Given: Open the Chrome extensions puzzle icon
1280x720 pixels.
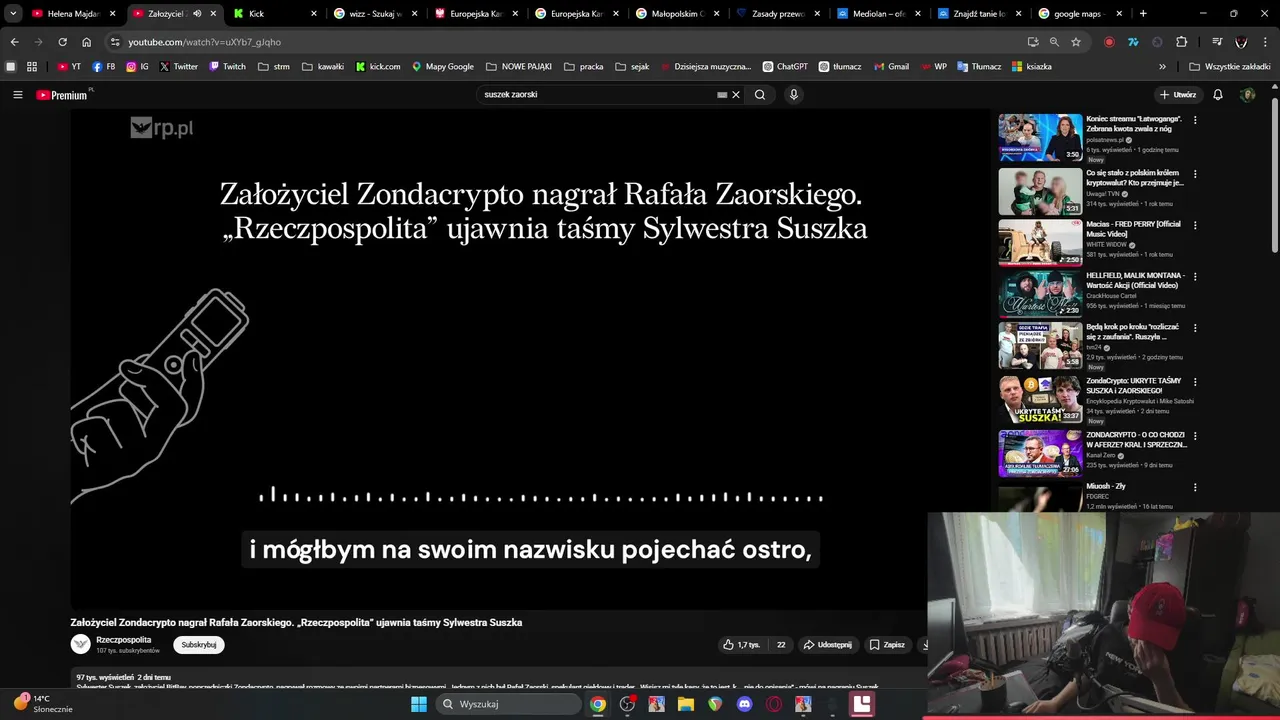Looking at the screenshot, I should tap(1181, 42).
